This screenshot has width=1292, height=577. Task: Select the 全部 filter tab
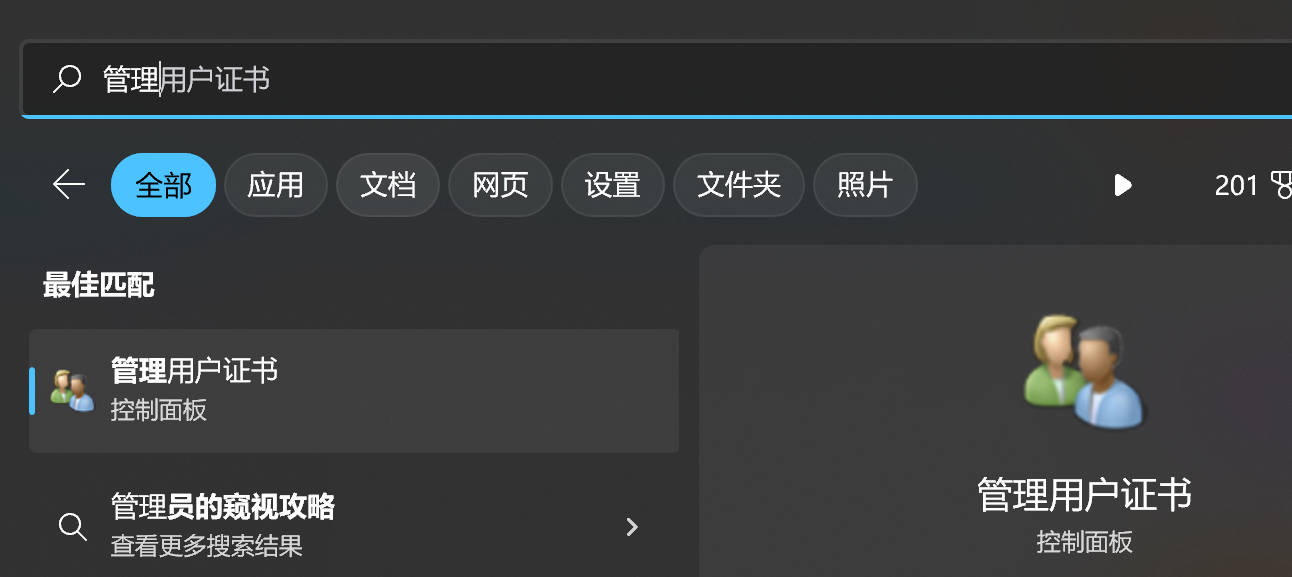(163, 185)
